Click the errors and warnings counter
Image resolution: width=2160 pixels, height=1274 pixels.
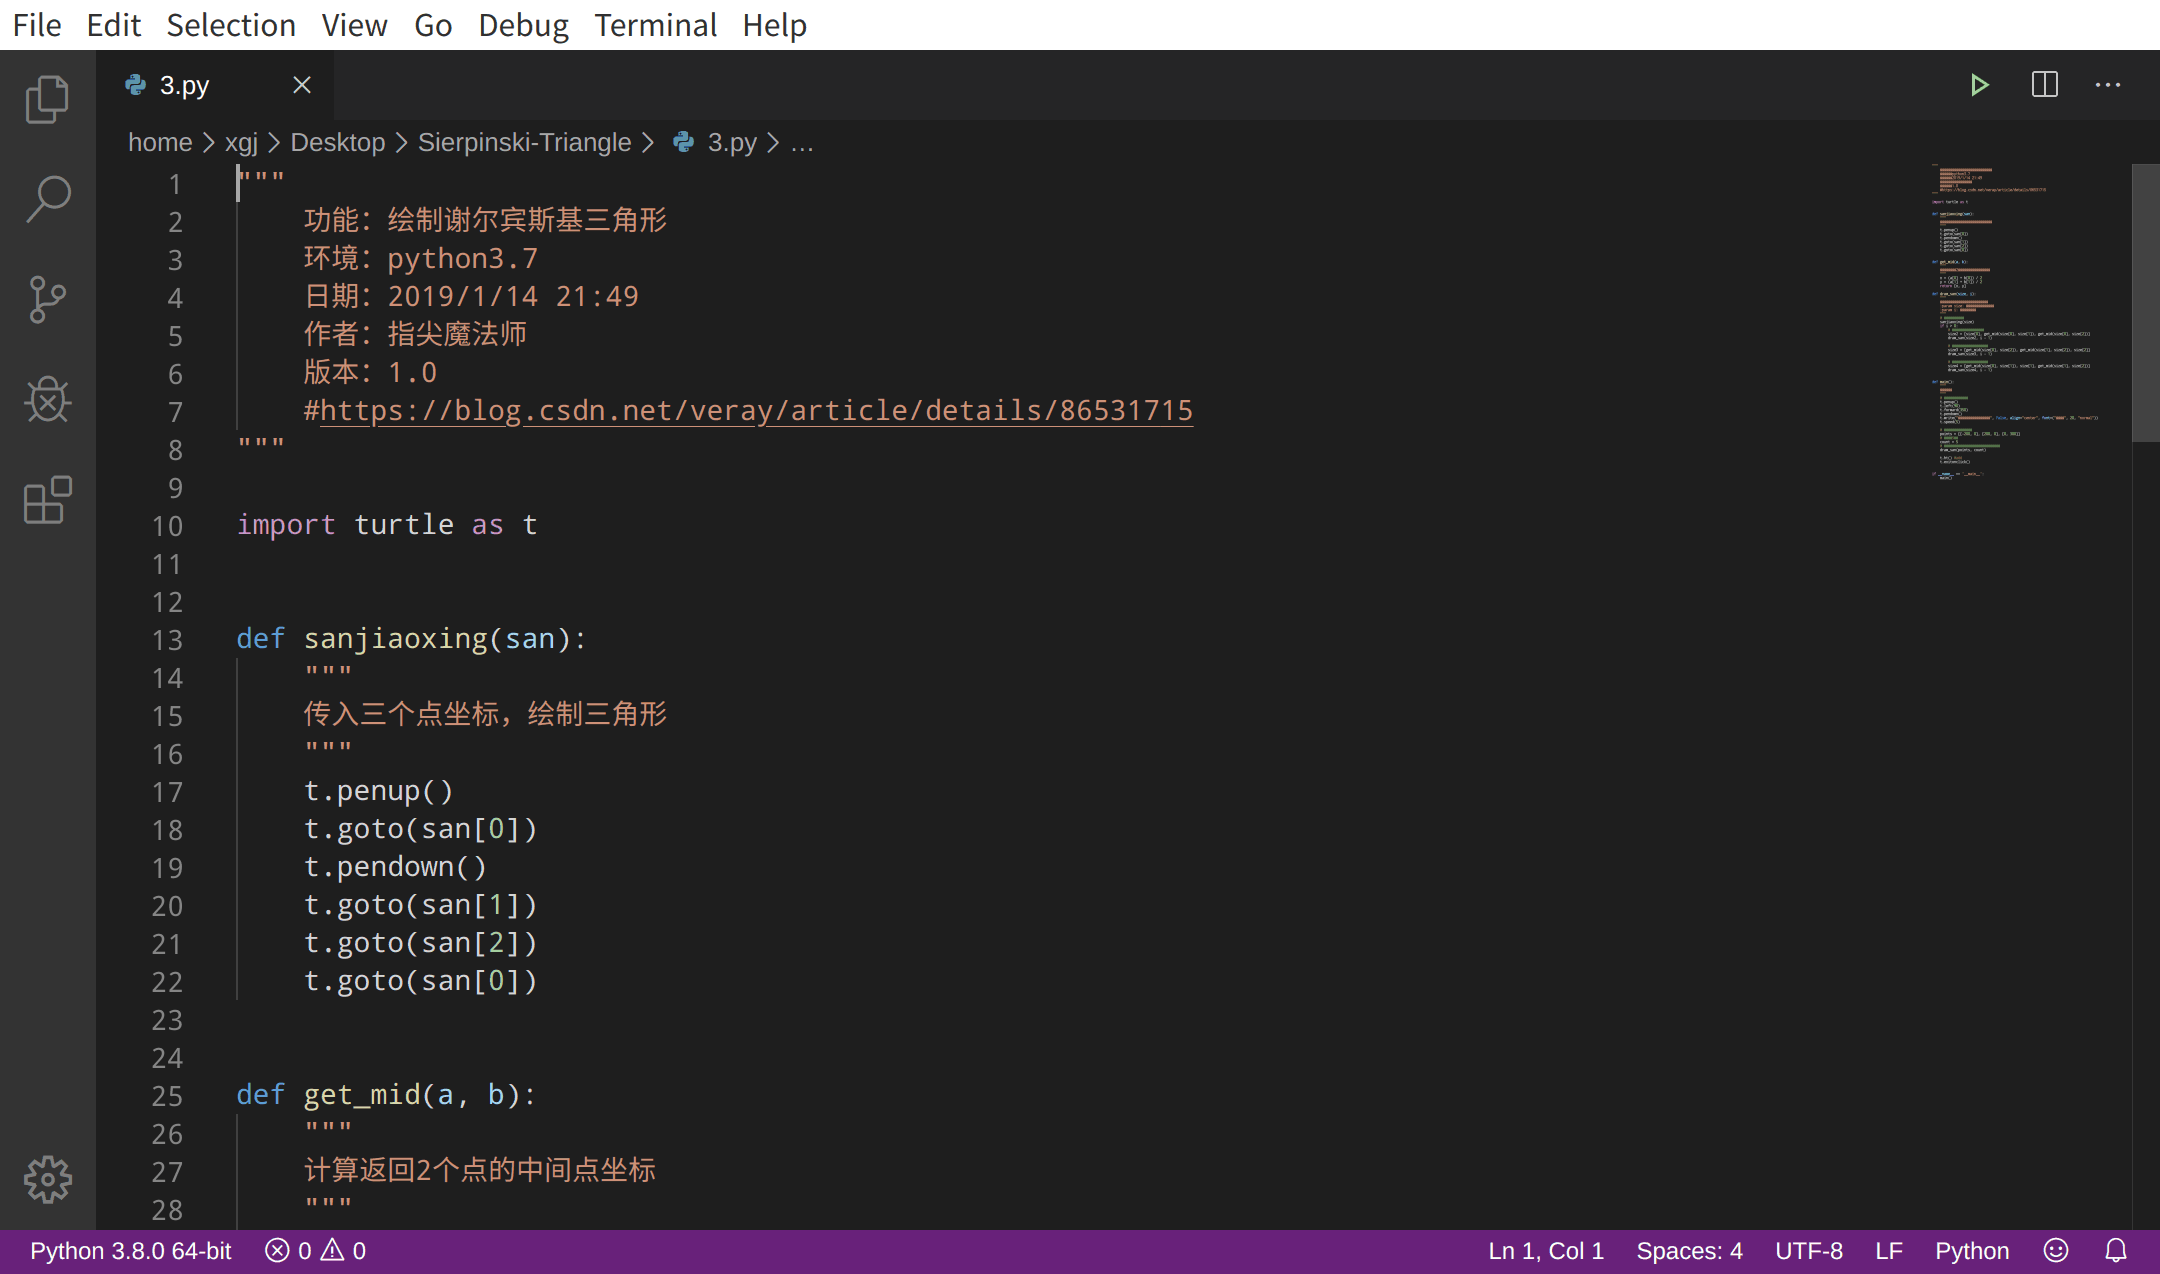315,1249
